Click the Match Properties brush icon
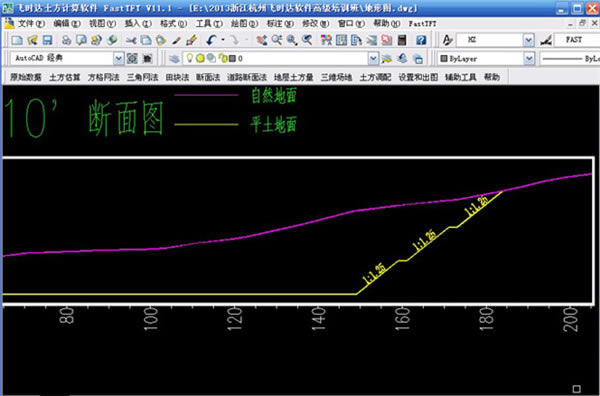Screen dimensions: 600x396 [x=176, y=40]
